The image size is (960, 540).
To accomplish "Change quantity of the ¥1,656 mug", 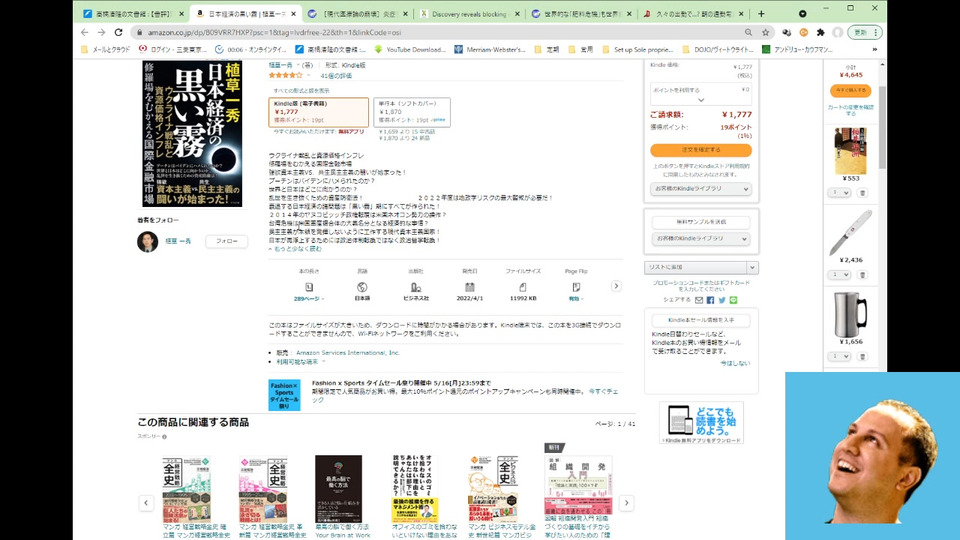I will [839, 356].
